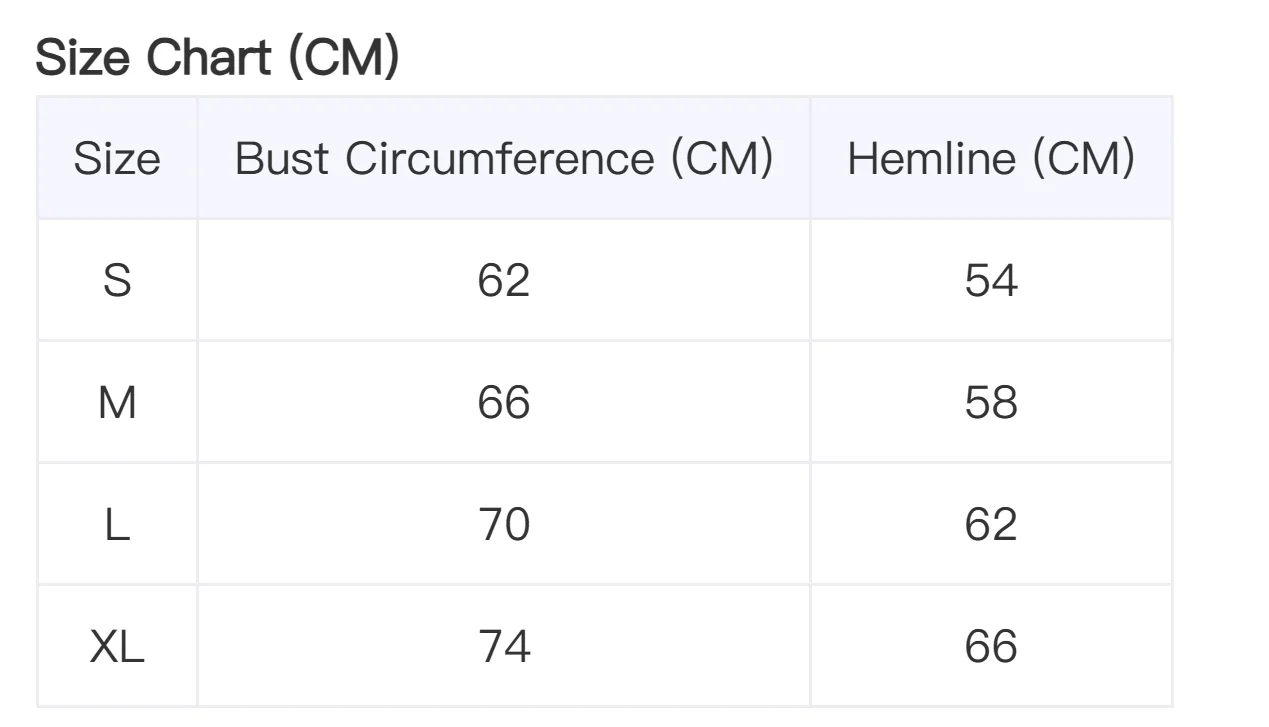Click the M row's hemline measurement

click(x=991, y=403)
